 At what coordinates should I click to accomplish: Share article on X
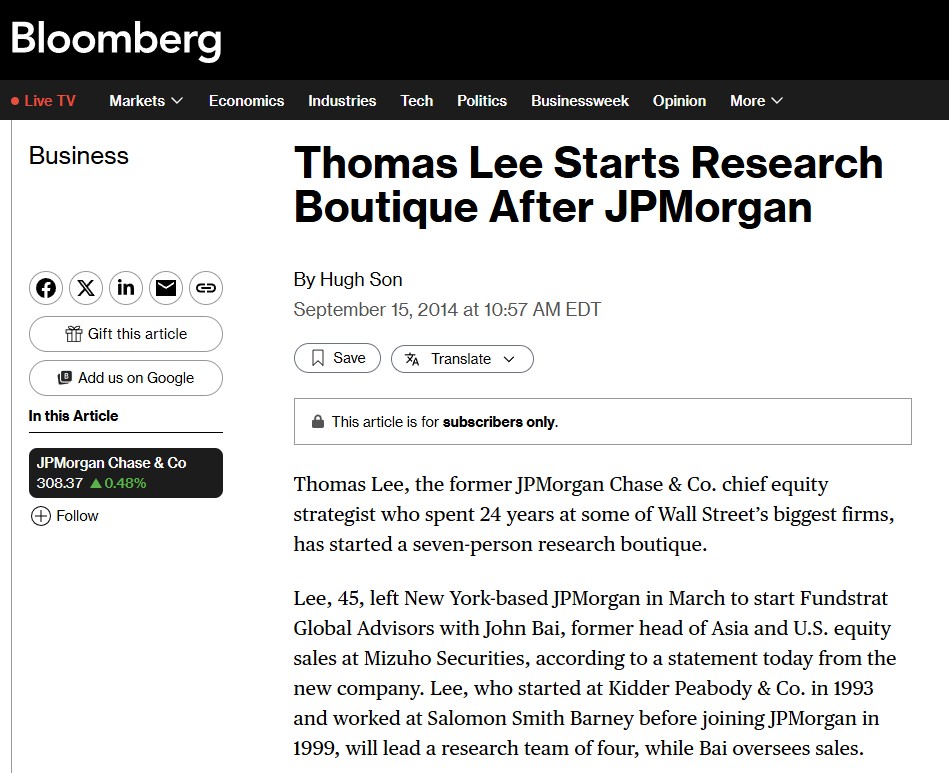(86, 288)
